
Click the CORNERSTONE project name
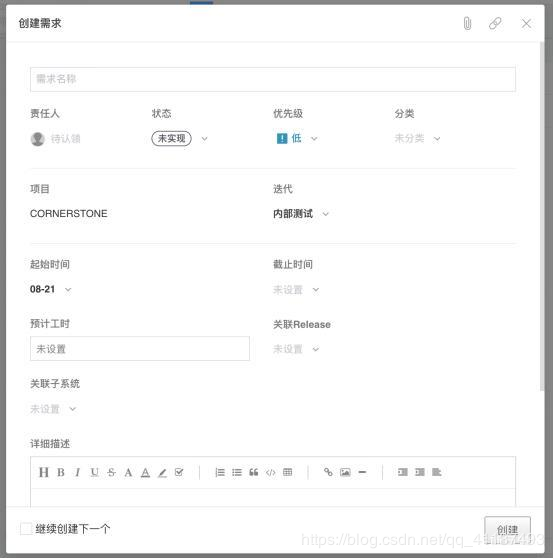[x=69, y=214]
